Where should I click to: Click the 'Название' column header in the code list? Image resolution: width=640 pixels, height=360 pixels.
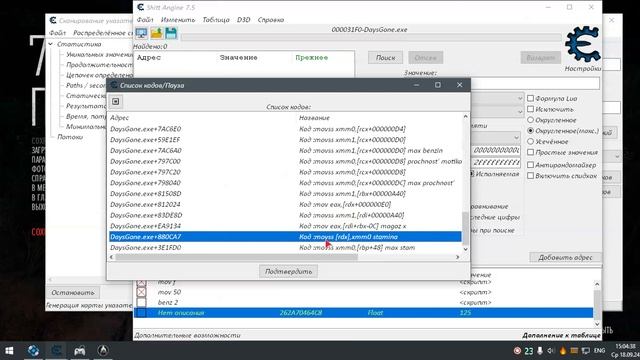point(314,118)
